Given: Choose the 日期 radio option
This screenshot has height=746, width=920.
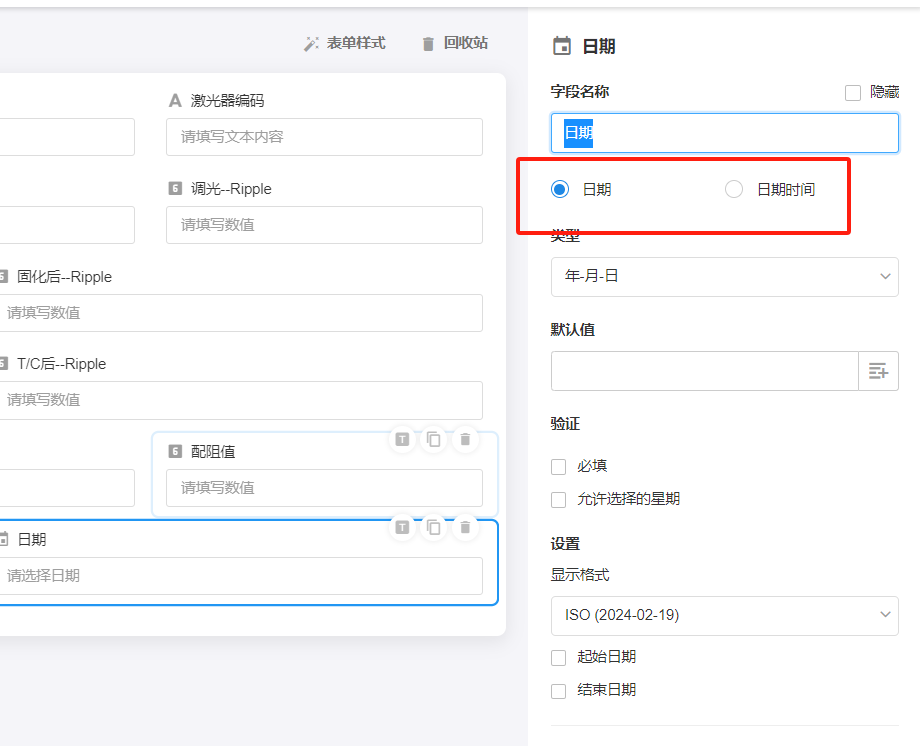Looking at the screenshot, I should click(560, 189).
